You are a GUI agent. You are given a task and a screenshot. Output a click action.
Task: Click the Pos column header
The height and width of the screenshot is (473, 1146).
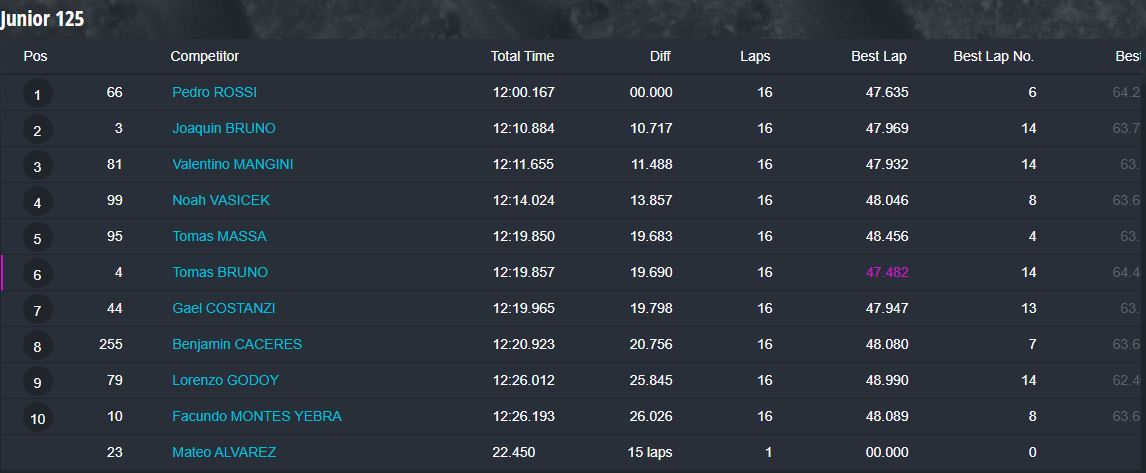tap(35, 56)
